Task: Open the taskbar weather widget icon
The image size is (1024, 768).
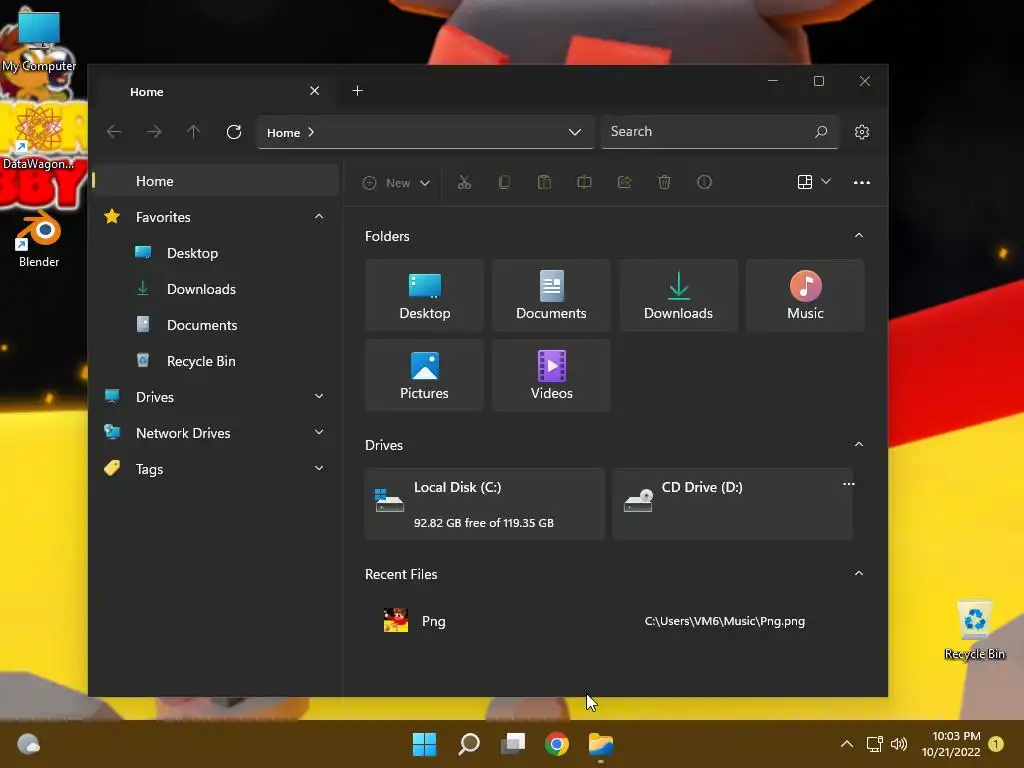Action: [x=28, y=744]
